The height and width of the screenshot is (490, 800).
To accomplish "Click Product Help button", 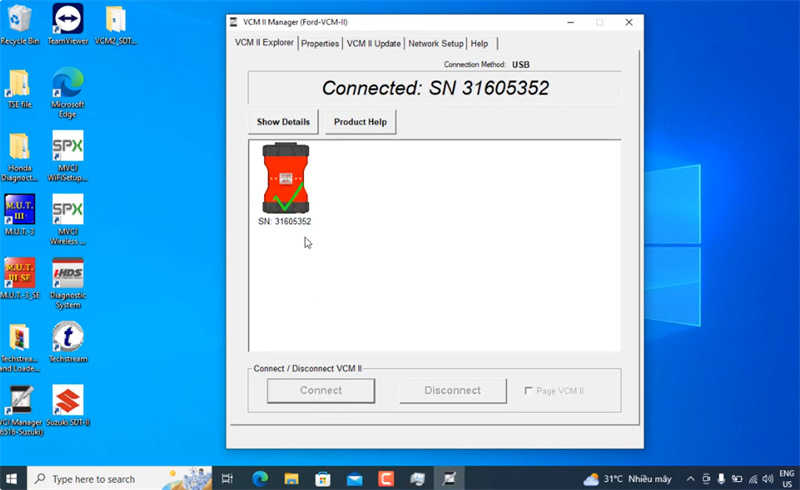I will [x=360, y=122].
